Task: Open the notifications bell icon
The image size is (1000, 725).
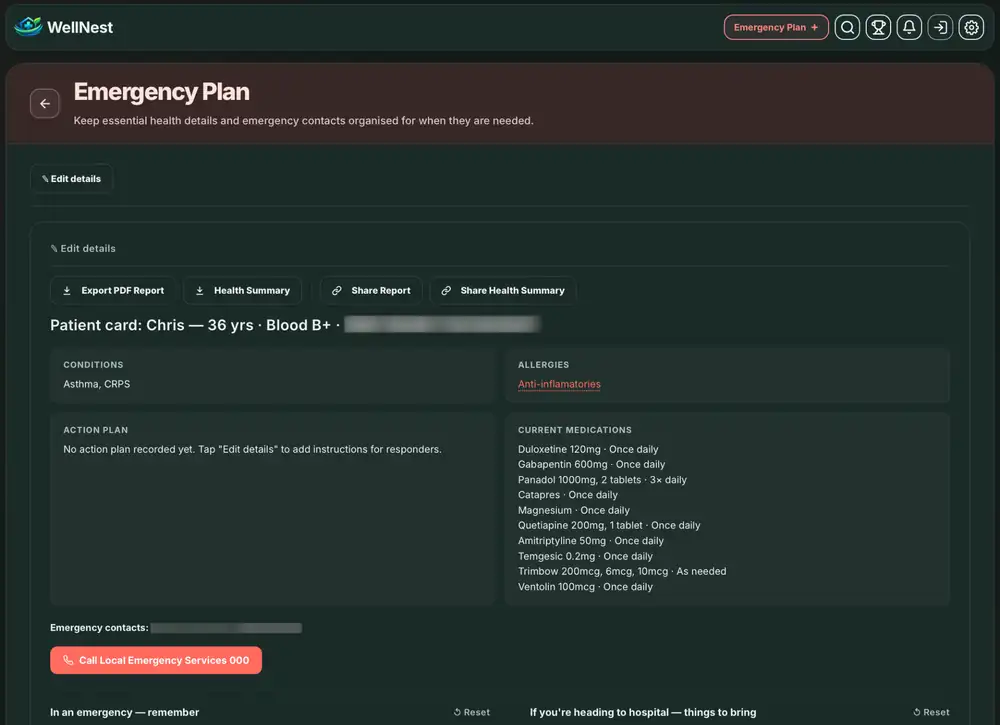Action: pos(909,27)
